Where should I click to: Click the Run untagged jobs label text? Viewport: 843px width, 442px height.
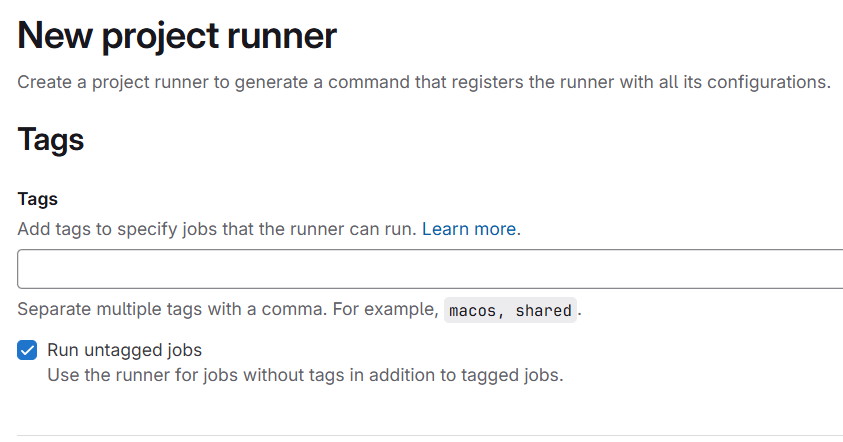(x=124, y=350)
